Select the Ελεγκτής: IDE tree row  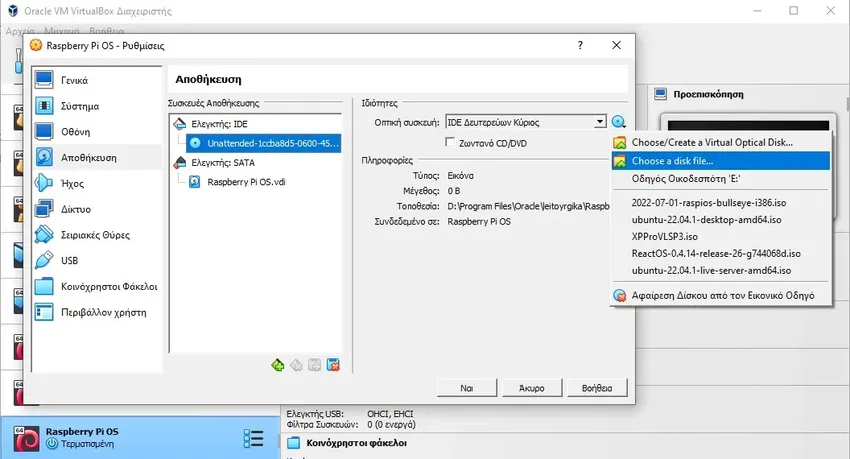(x=256, y=124)
